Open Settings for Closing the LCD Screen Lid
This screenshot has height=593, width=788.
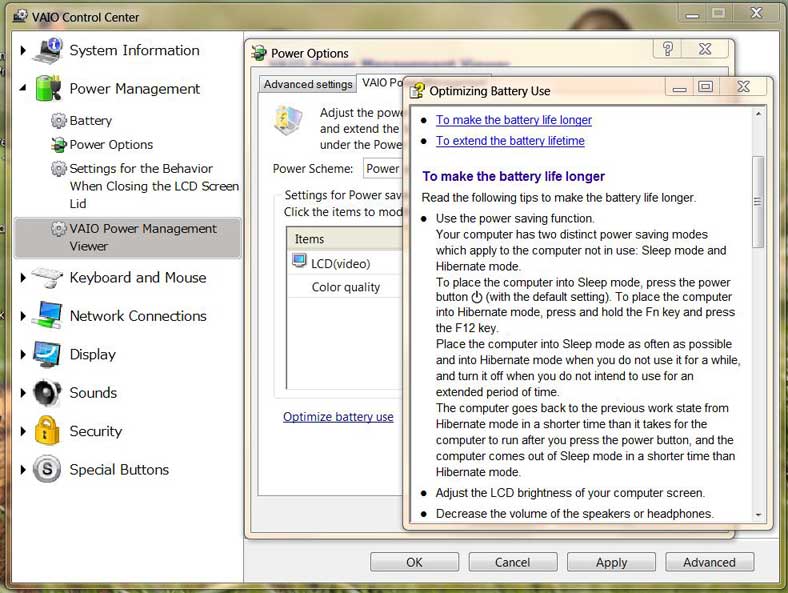[x=154, y=186]
